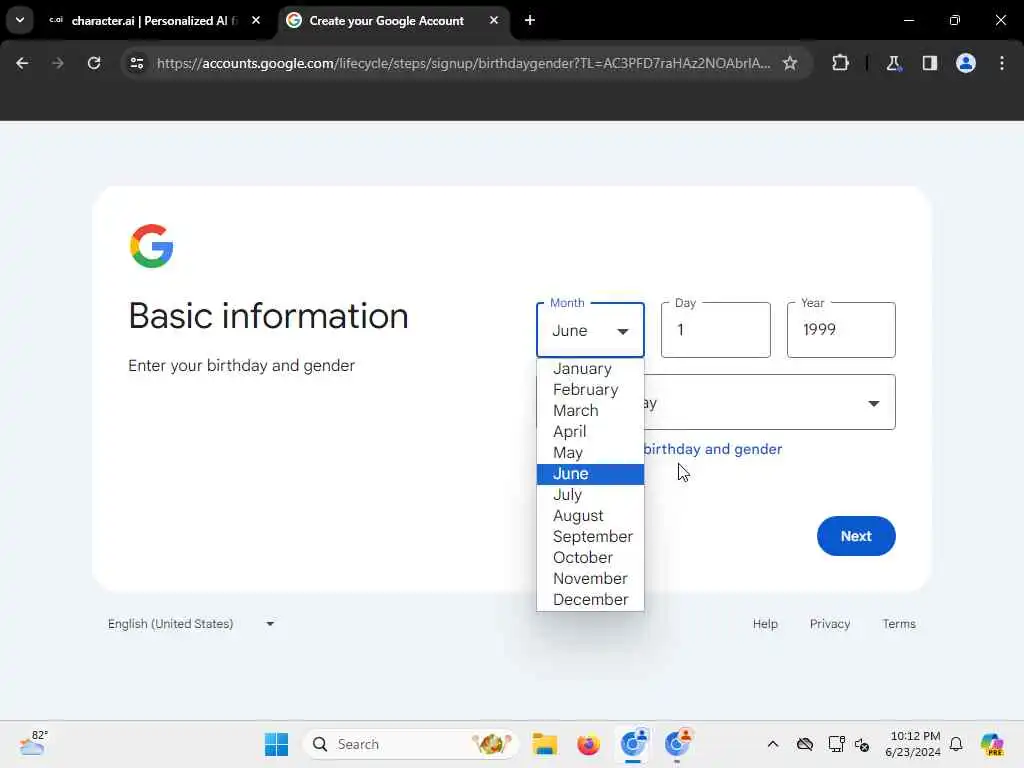
Task: Click the Day input field
Action: (715, 330)
